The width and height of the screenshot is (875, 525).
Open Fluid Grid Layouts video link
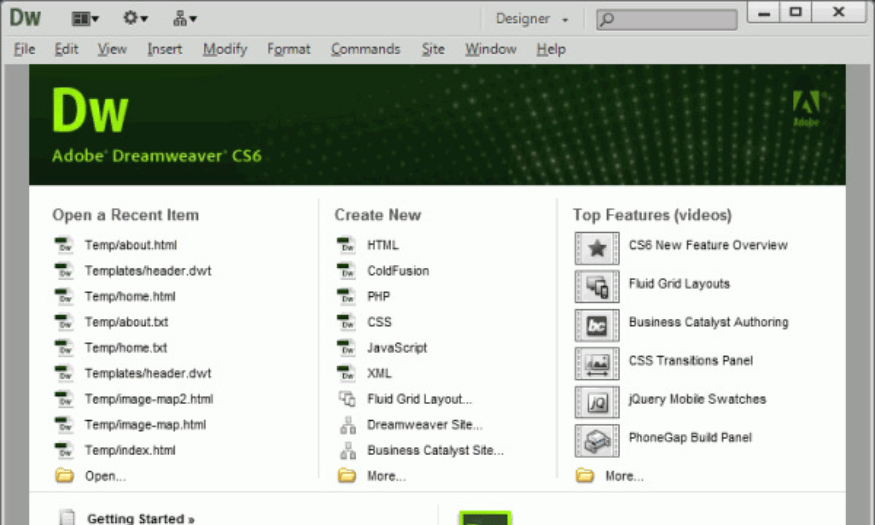pyautogui.click(x=679, y=283)
